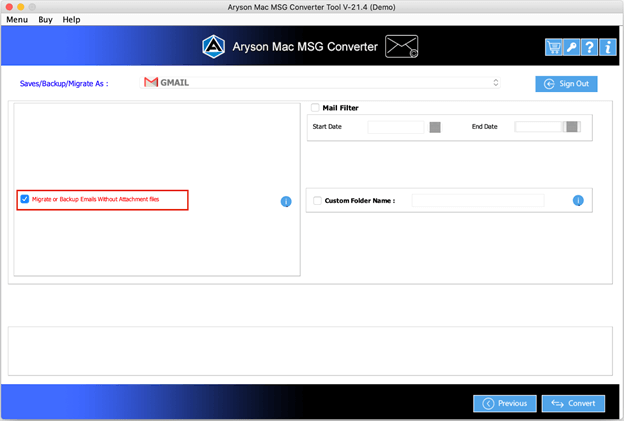Enable the Mail Filter checkbox

(315, 107)
